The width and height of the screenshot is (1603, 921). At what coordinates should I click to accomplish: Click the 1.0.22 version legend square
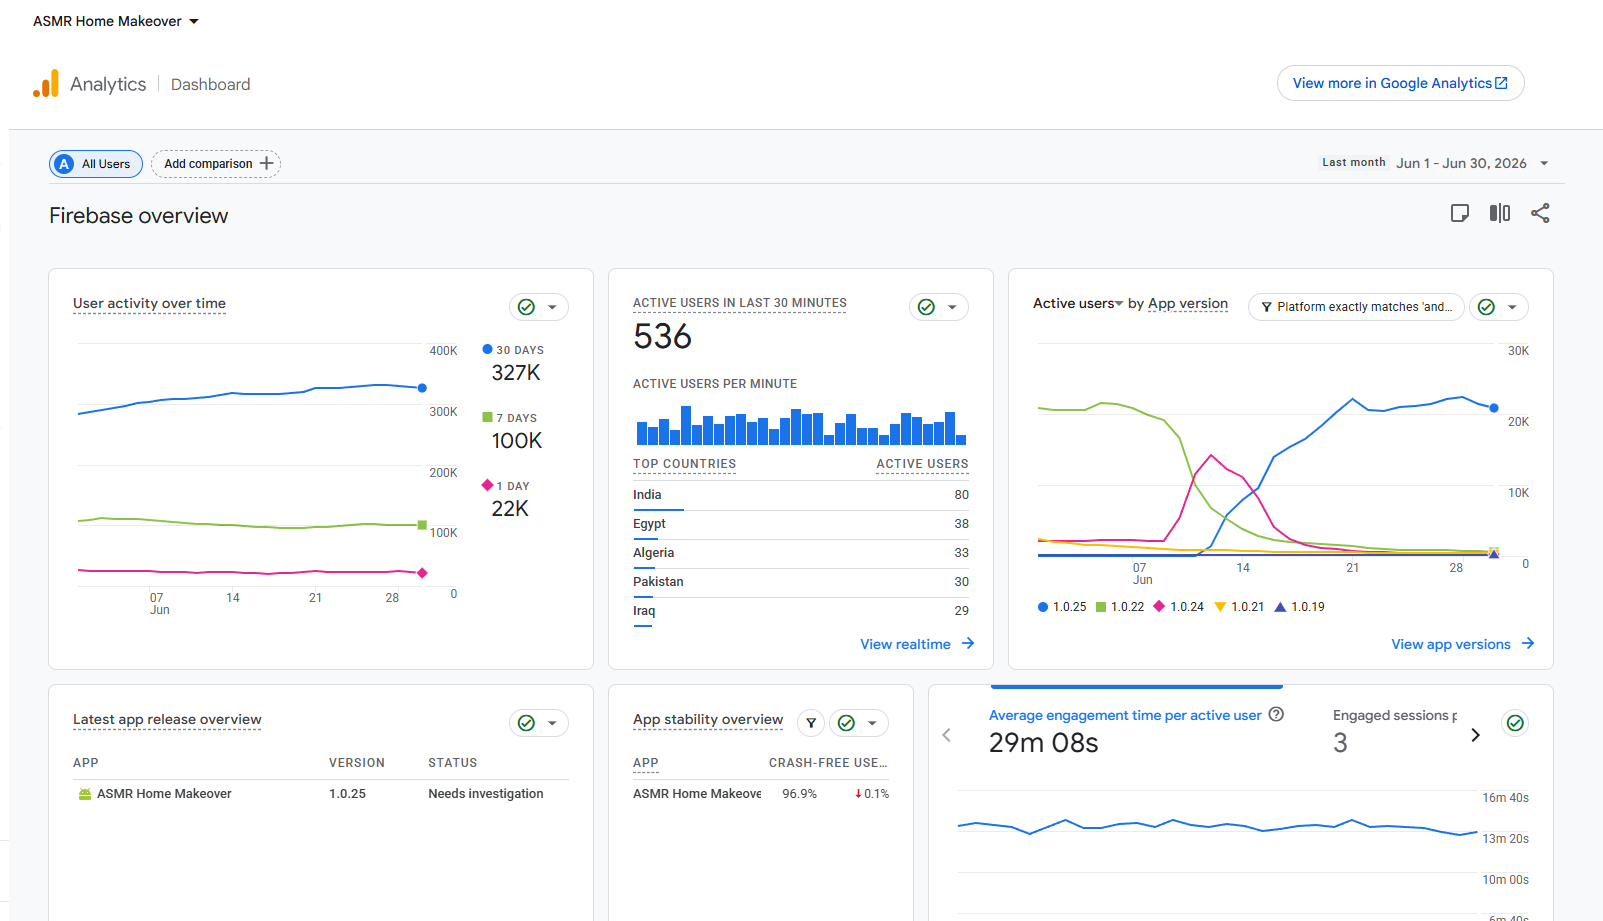click(1101, 607)
